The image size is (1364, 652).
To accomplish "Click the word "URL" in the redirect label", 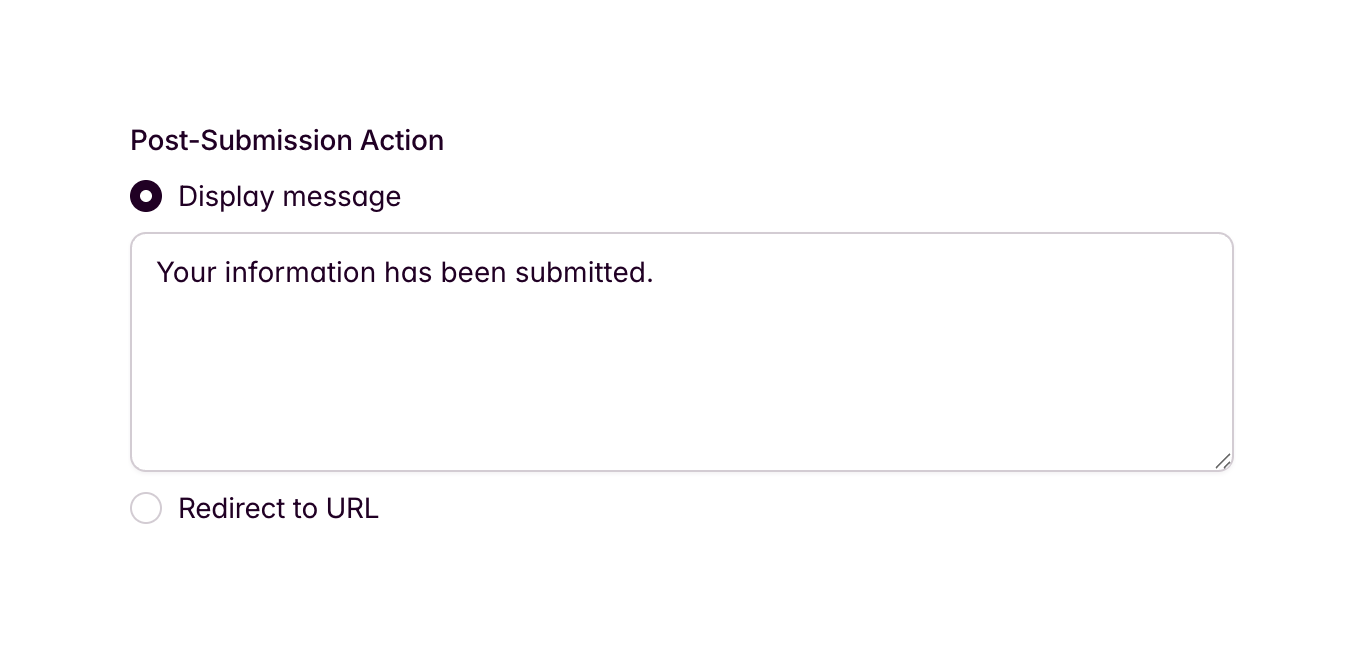I will (x=352, y=508).
